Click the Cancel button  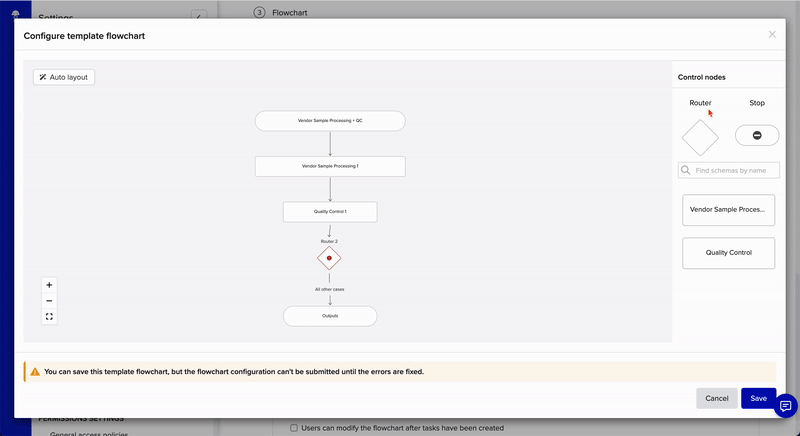pyautogui.click(x=716, y=398)
